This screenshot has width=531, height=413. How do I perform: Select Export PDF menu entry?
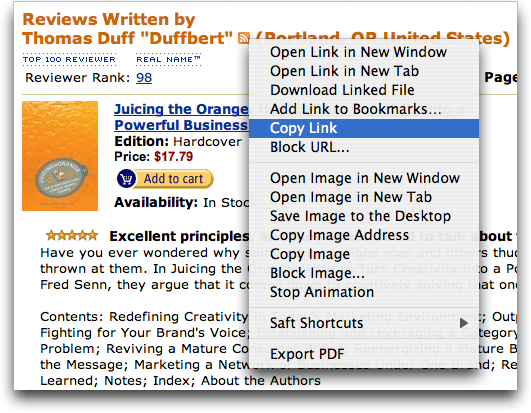coord(364,354)
